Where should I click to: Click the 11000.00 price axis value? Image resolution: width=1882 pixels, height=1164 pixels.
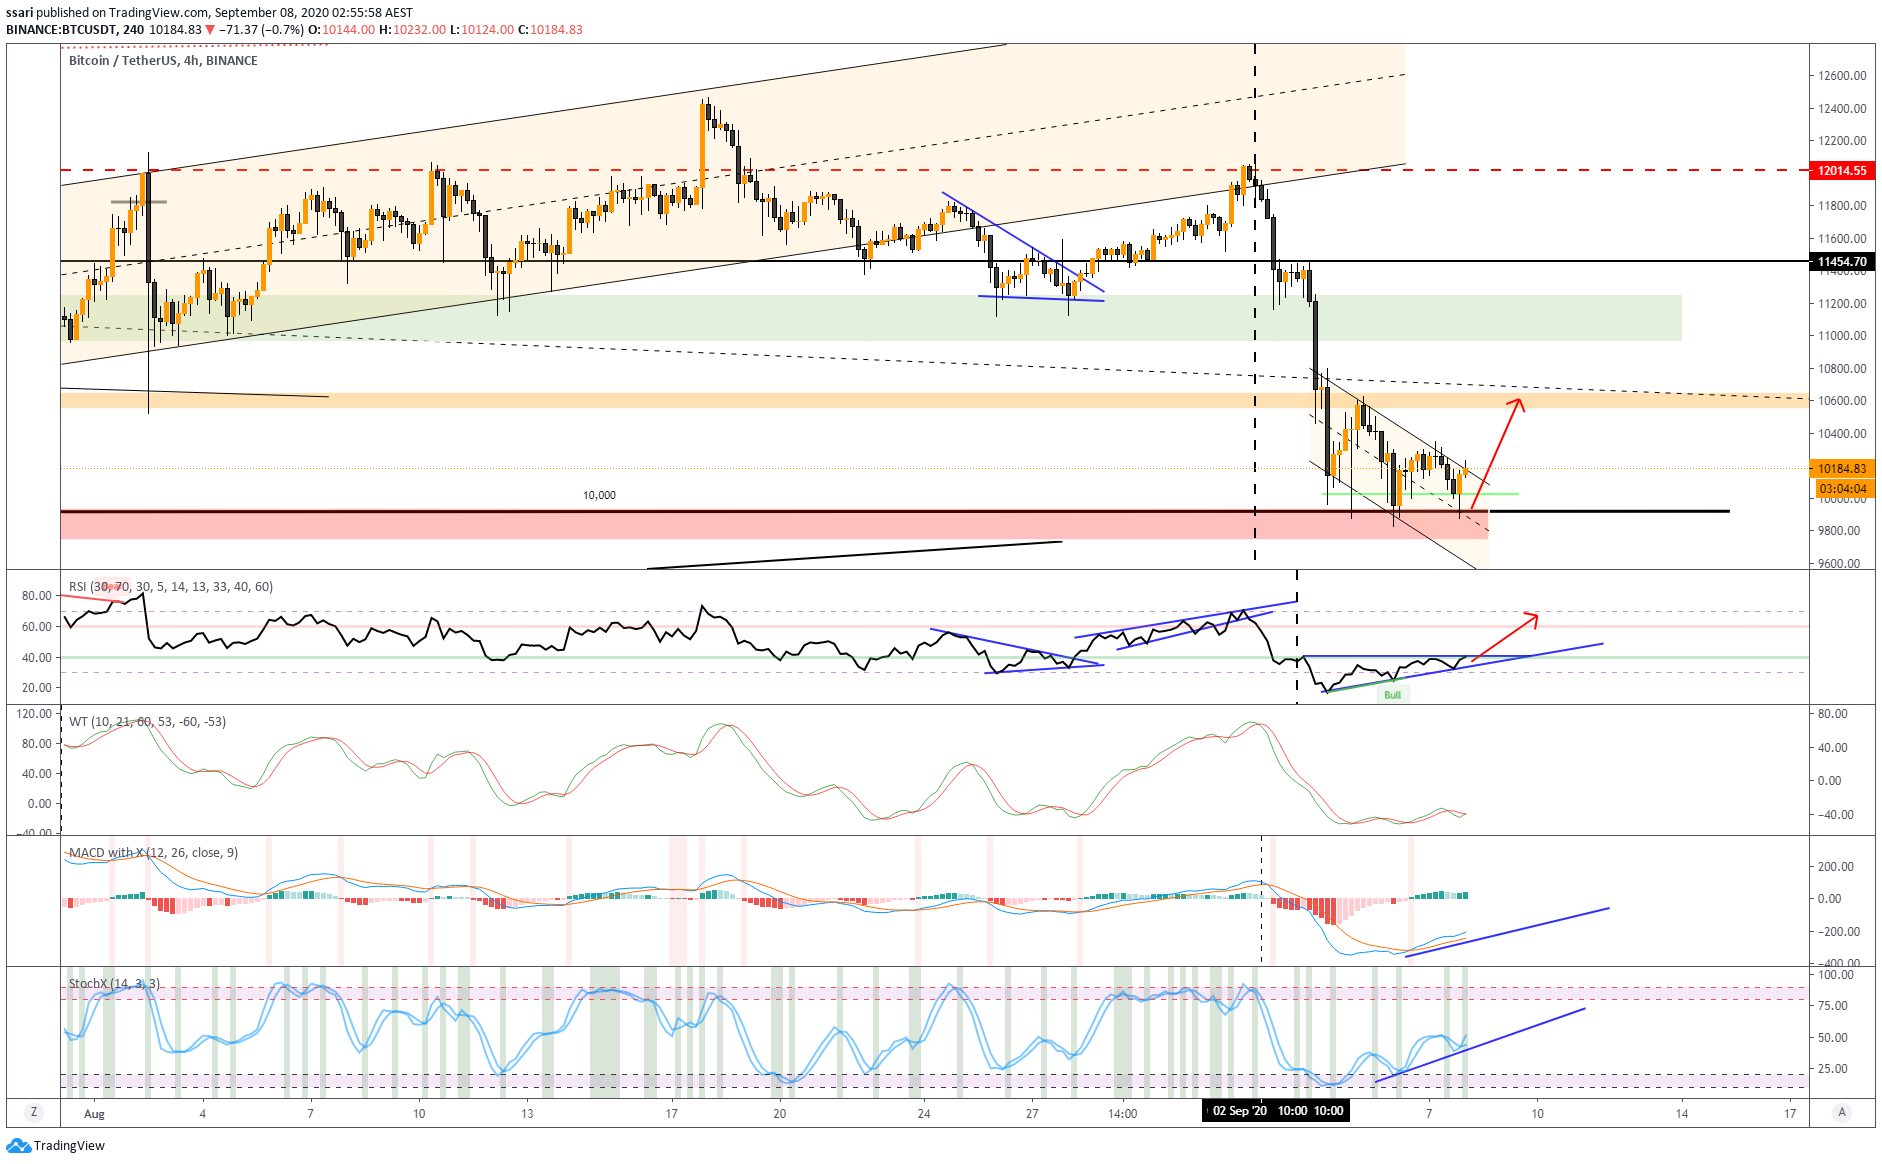click(x=1842, y=336)
